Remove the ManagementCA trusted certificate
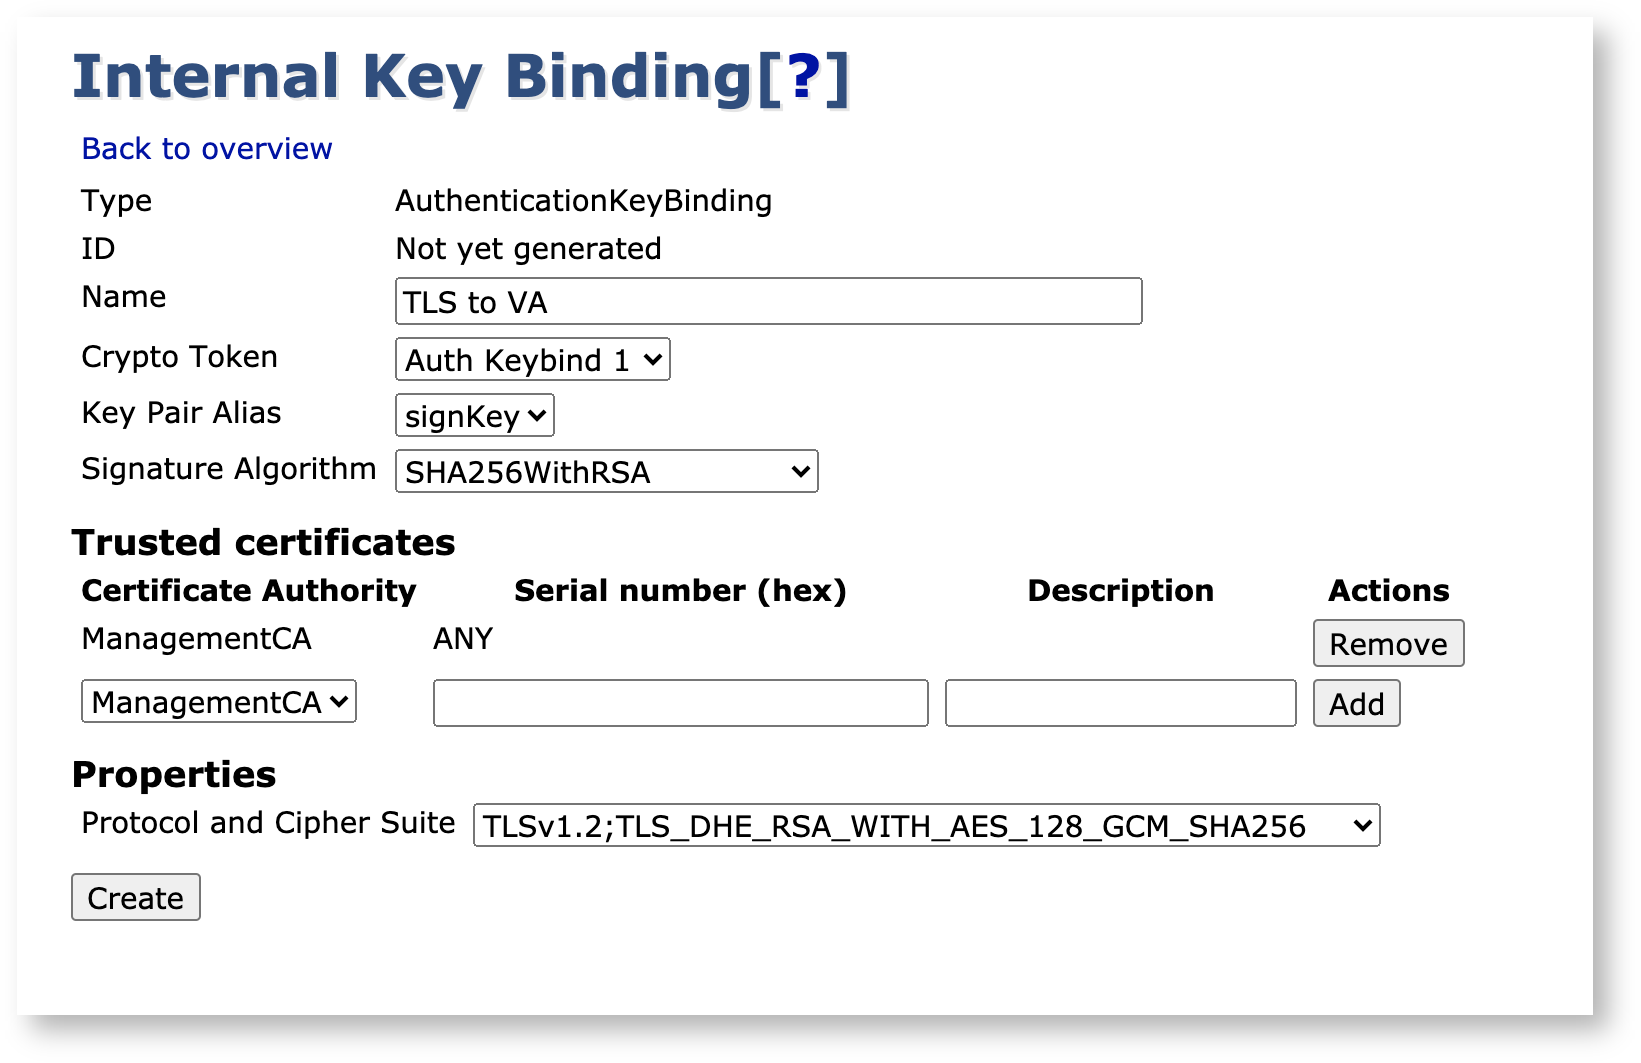1641x1063 pixels. (1388, 644)
